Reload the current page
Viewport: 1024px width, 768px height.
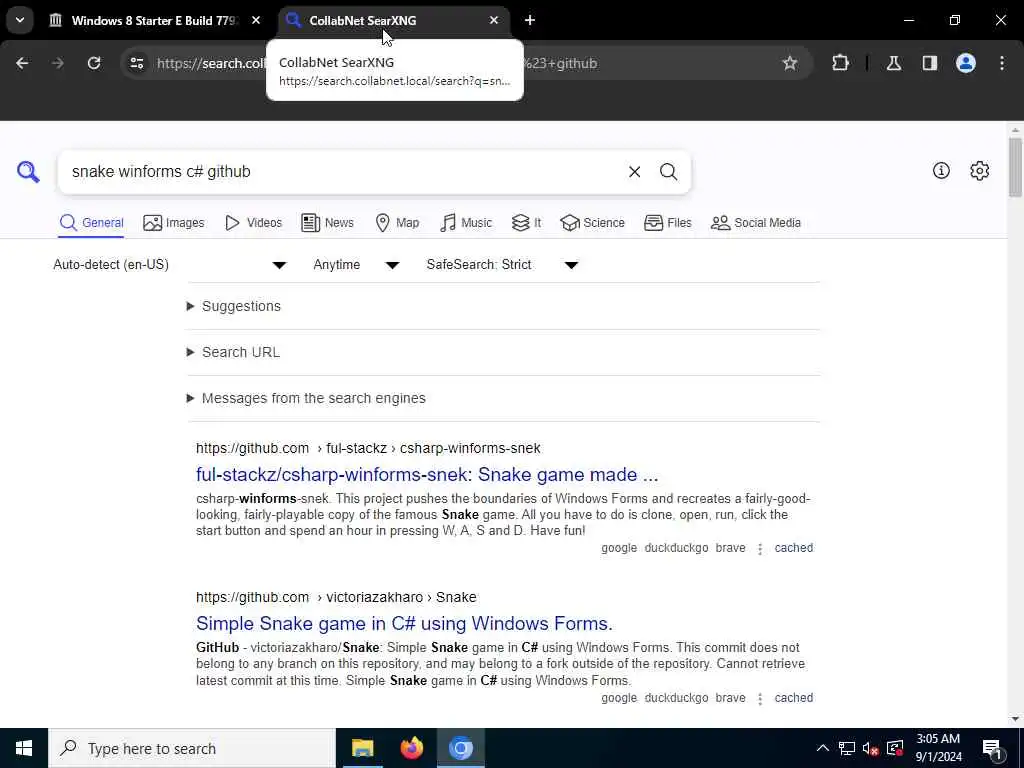94,63
